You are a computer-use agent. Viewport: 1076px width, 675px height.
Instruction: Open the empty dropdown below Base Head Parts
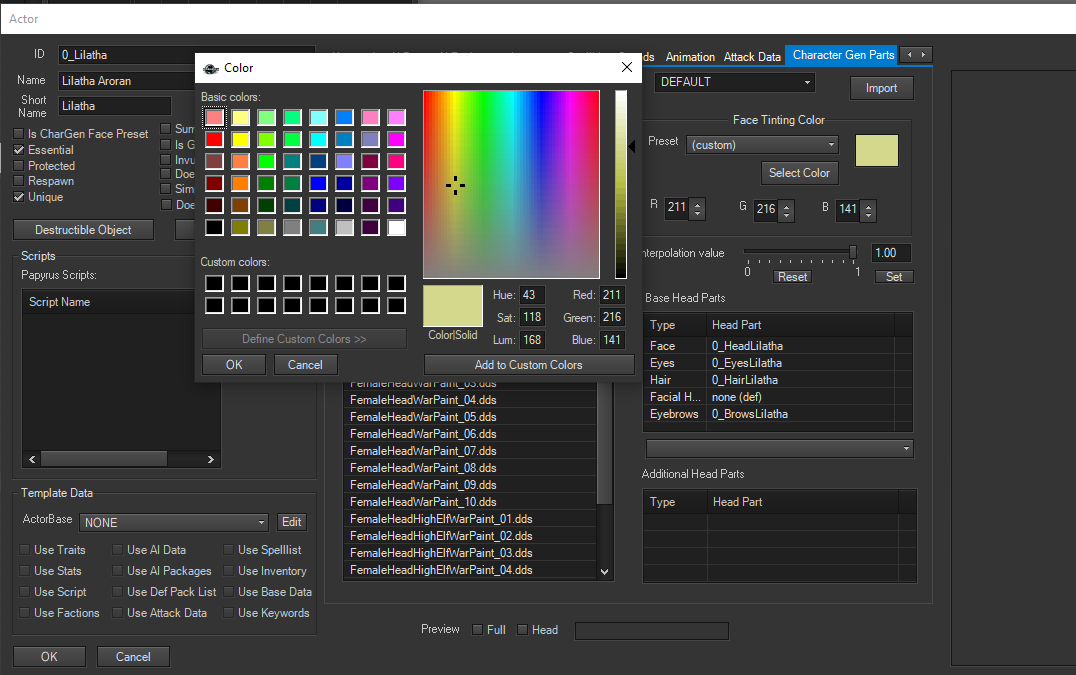[x=780, y=449]
